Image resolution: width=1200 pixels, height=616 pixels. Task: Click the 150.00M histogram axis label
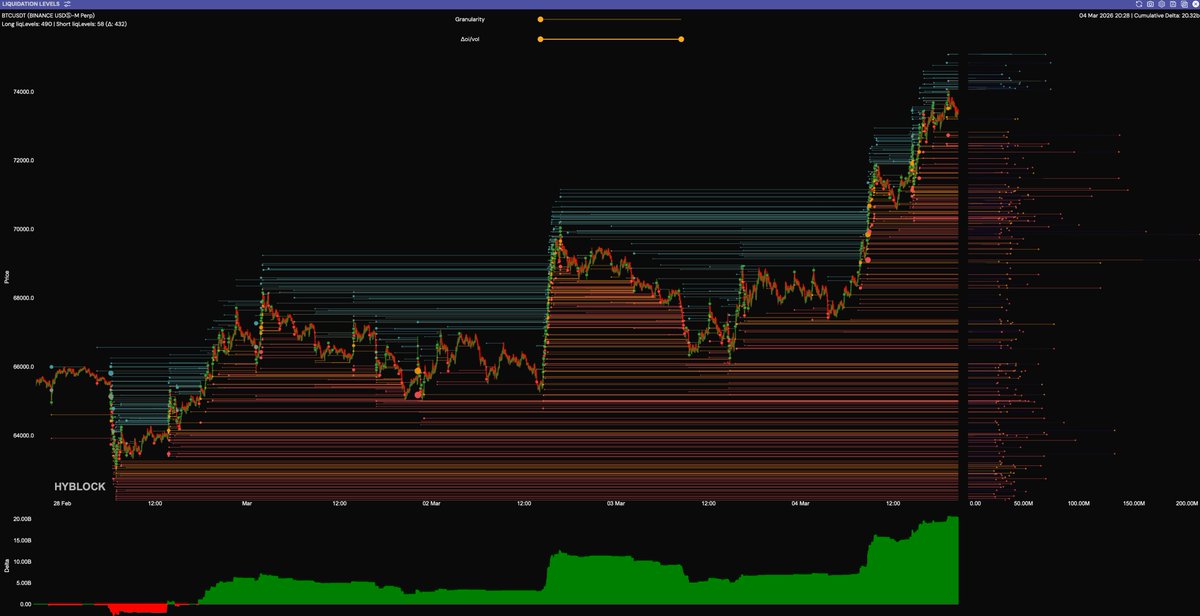[x=1133, y=504]
